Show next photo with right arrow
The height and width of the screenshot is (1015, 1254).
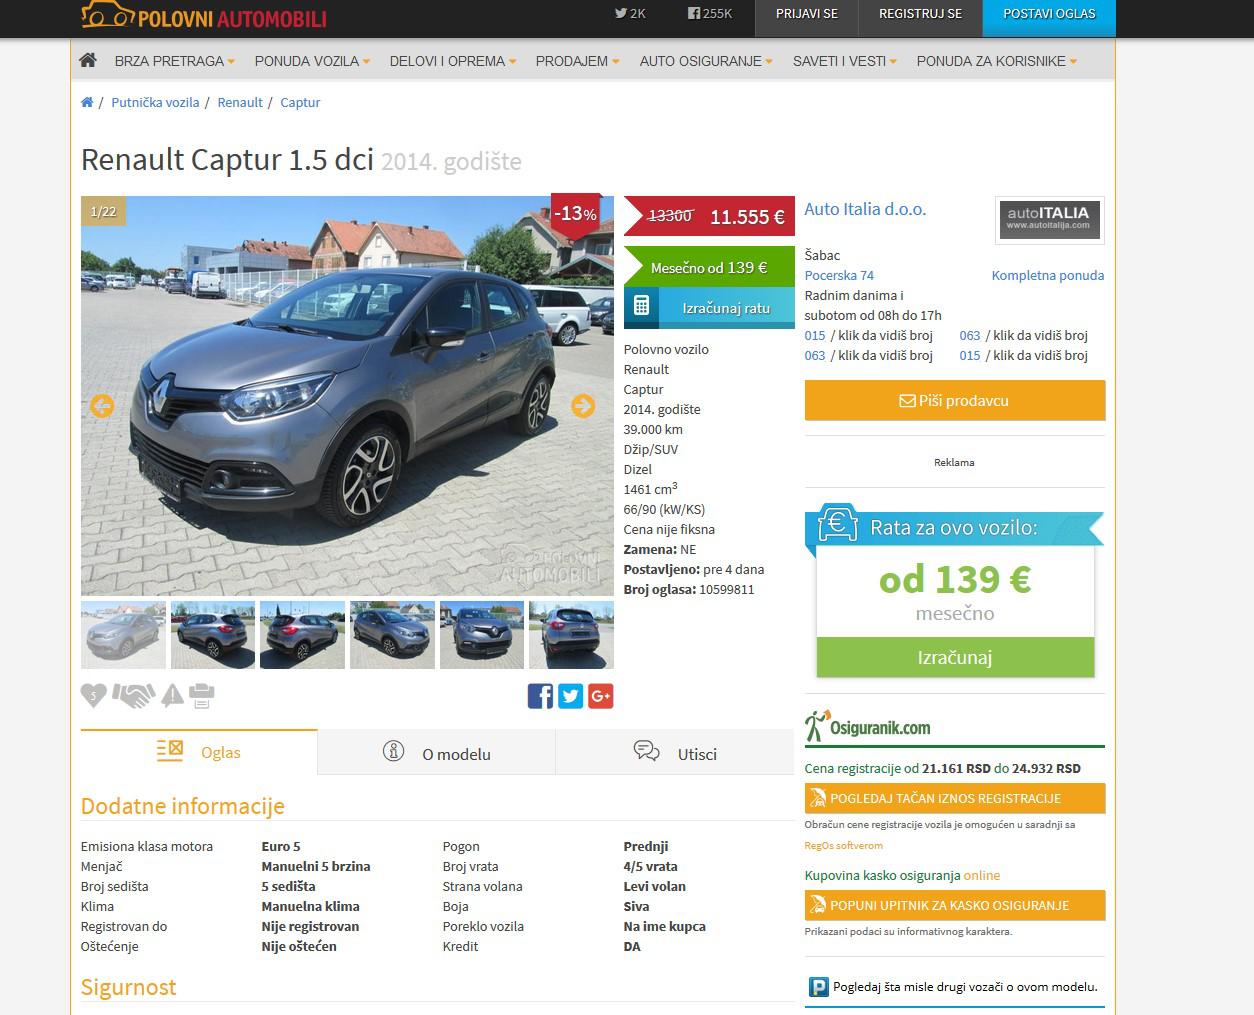(583, 406)
